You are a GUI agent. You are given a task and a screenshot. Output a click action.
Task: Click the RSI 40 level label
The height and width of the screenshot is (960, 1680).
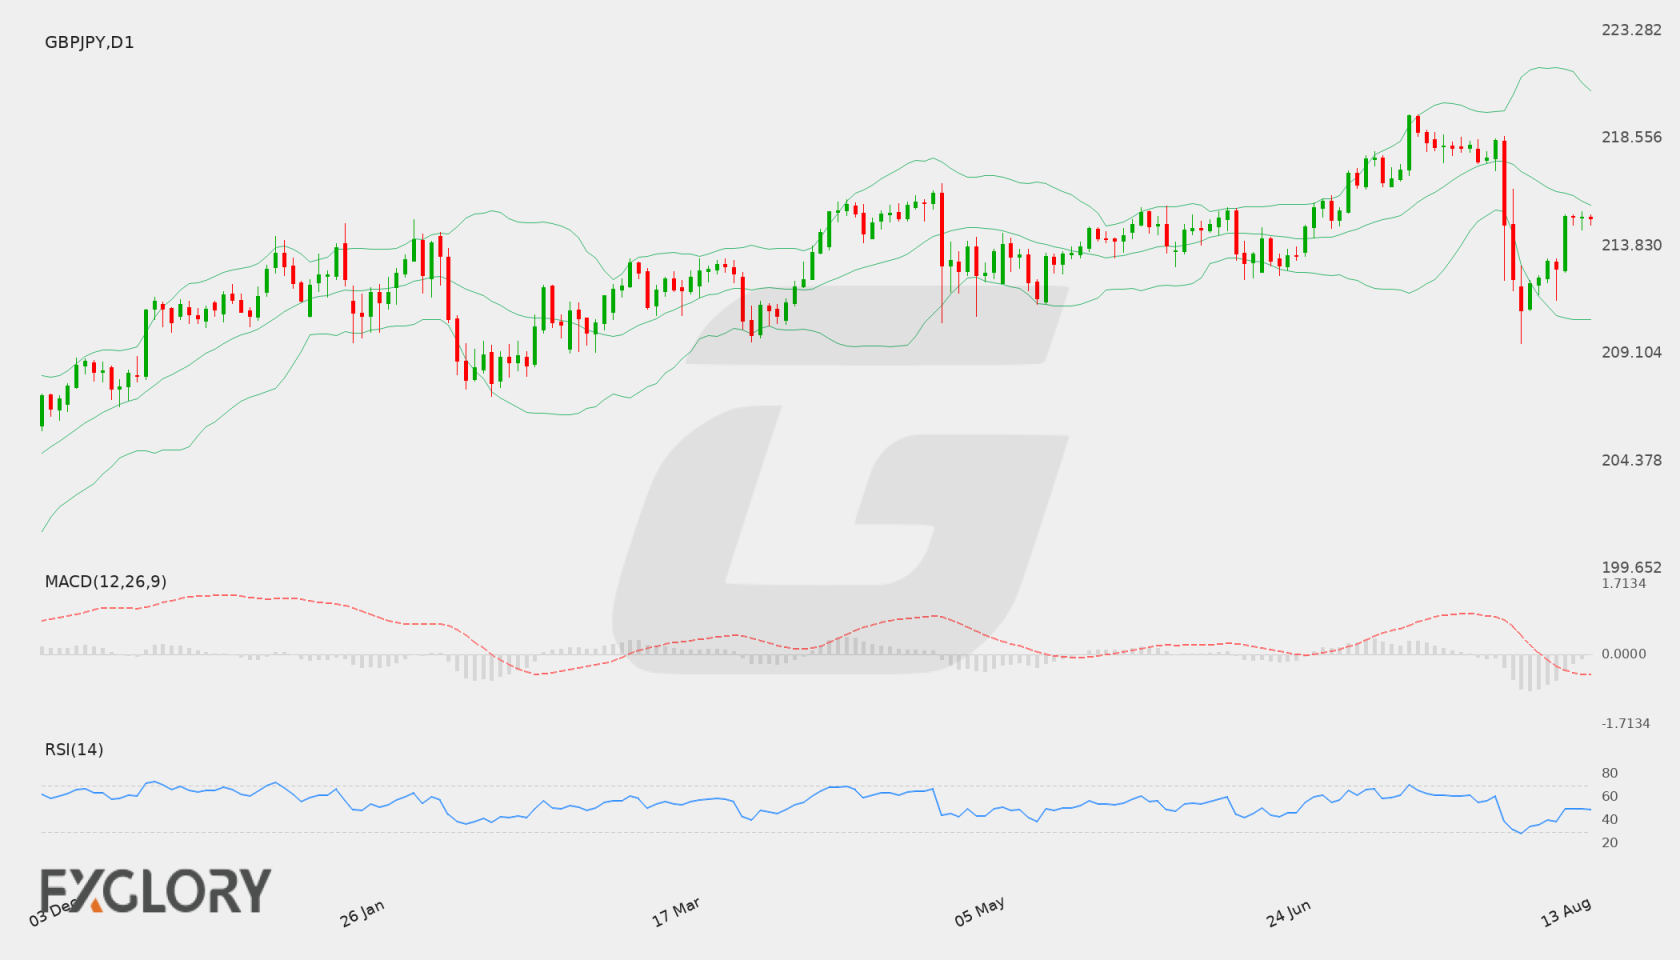tap(1609, 819)
